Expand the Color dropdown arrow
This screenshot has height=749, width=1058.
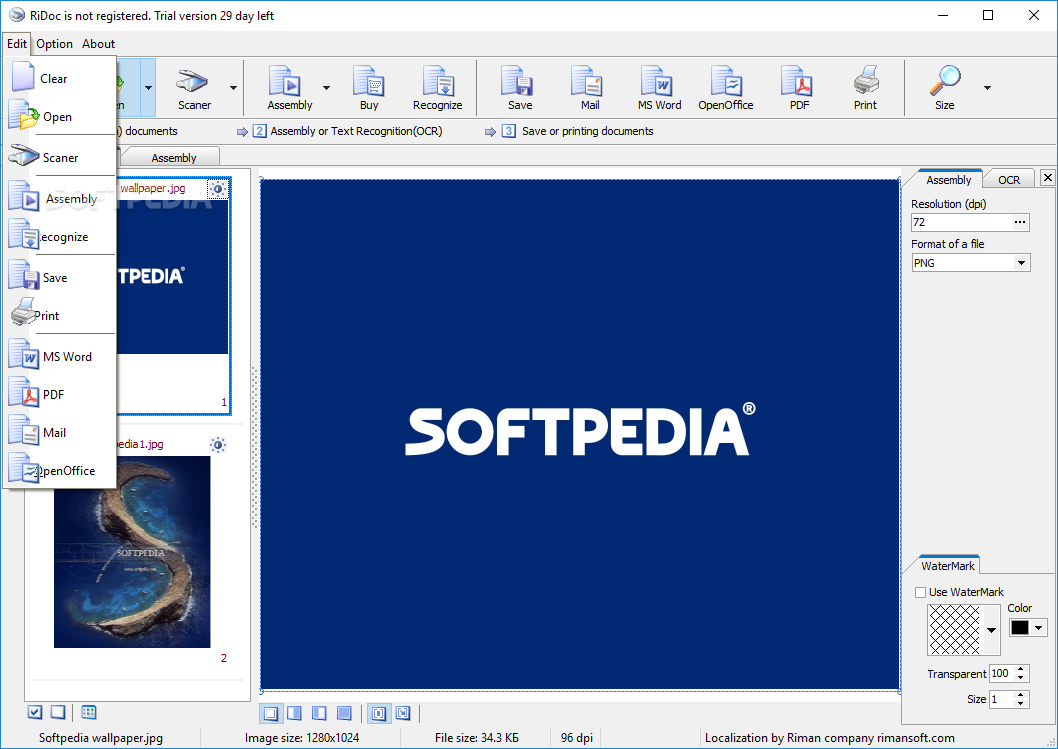1038,628
